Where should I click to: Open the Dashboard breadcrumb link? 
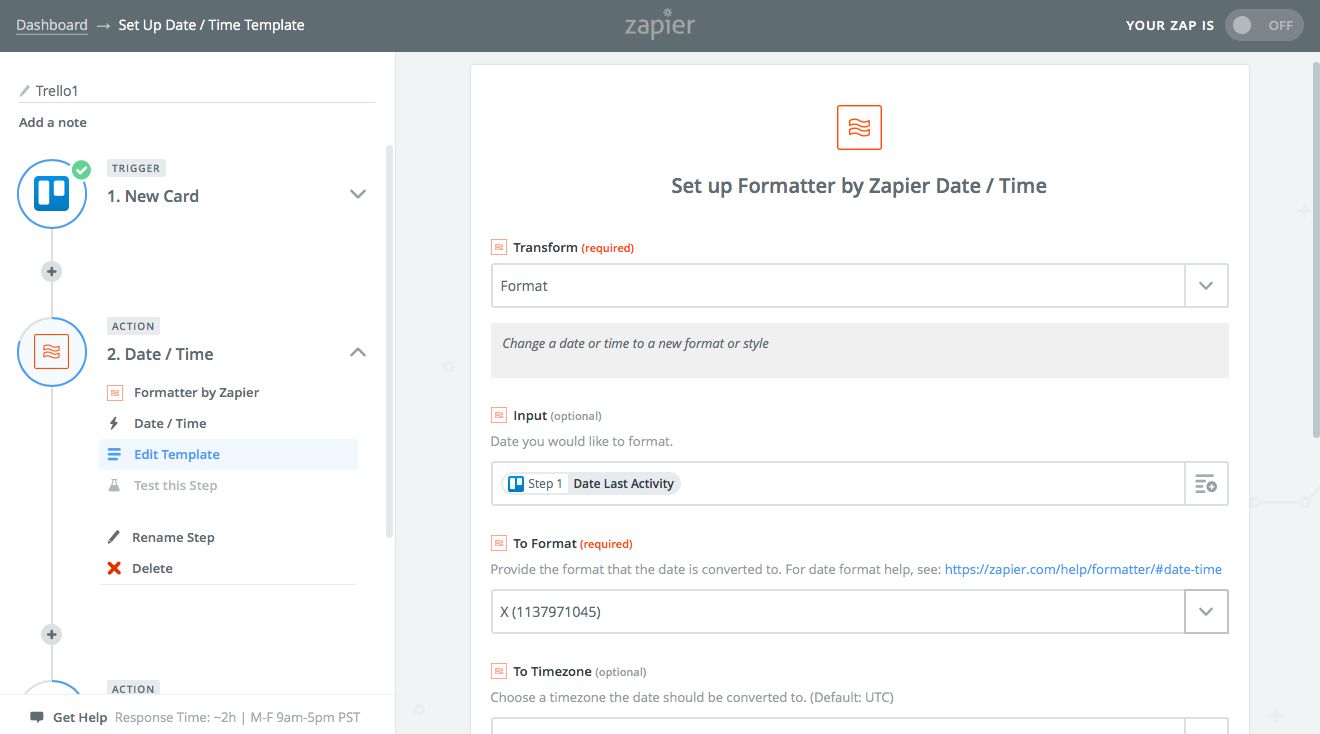[52, 25]
